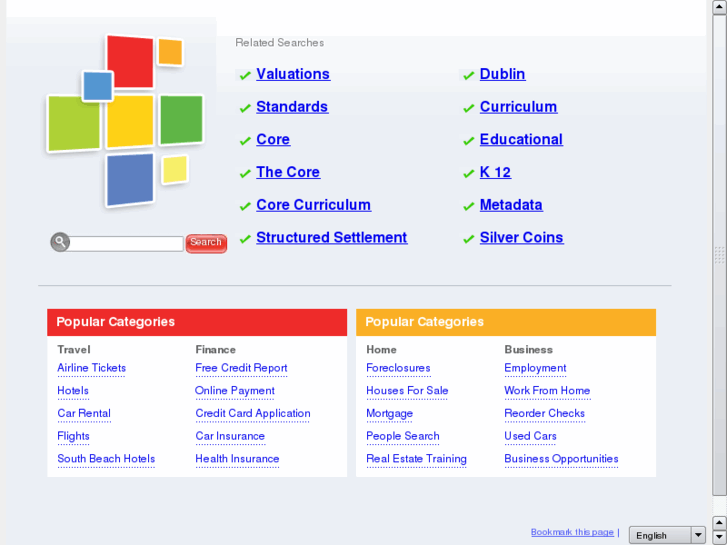The height and width of the screenshot is (545, 727).
Task: Open the Dublin related search
Action: tap(503, 74)
